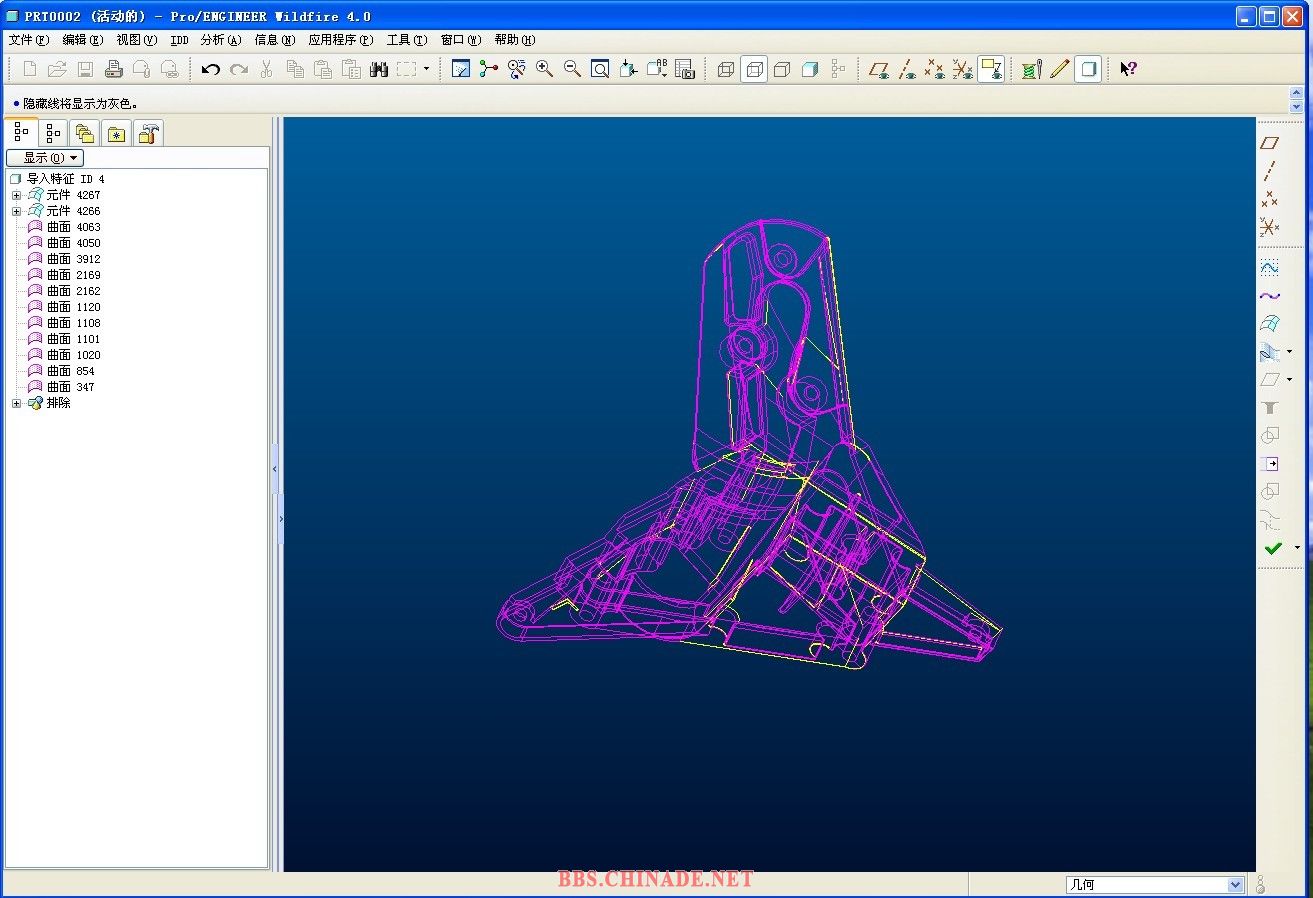Screen dimensions: 1313x898
Task: Select the coordinate system tool on right toolbar
Action: point(1269,227)
